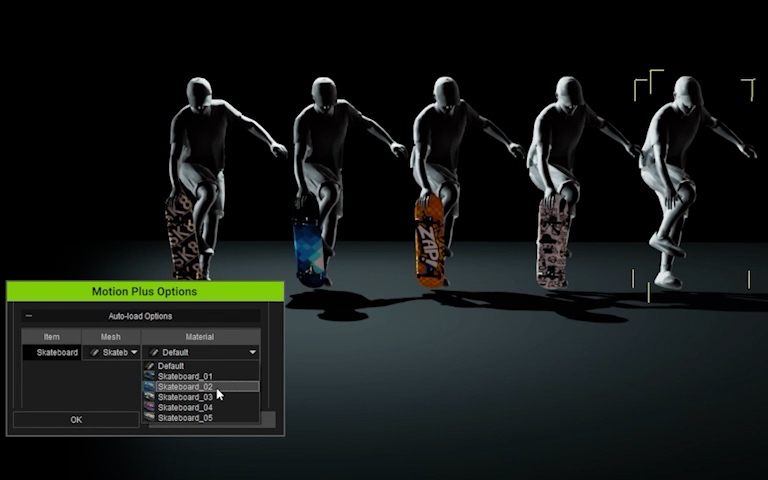Click the Default entry skateboard icon
Viewport: 768px width, 480px height.
click(x=150, y=366)
